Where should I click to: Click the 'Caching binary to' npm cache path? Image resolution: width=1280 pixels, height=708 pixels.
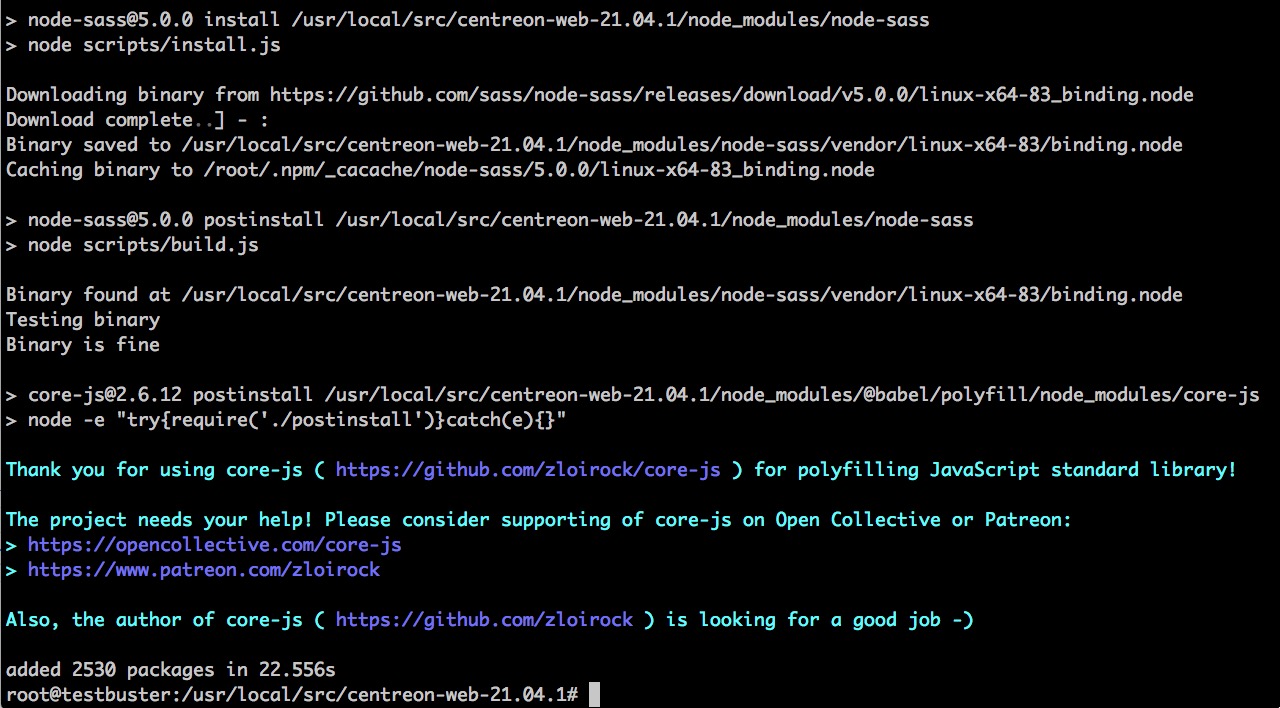click(x=539, y=170)
